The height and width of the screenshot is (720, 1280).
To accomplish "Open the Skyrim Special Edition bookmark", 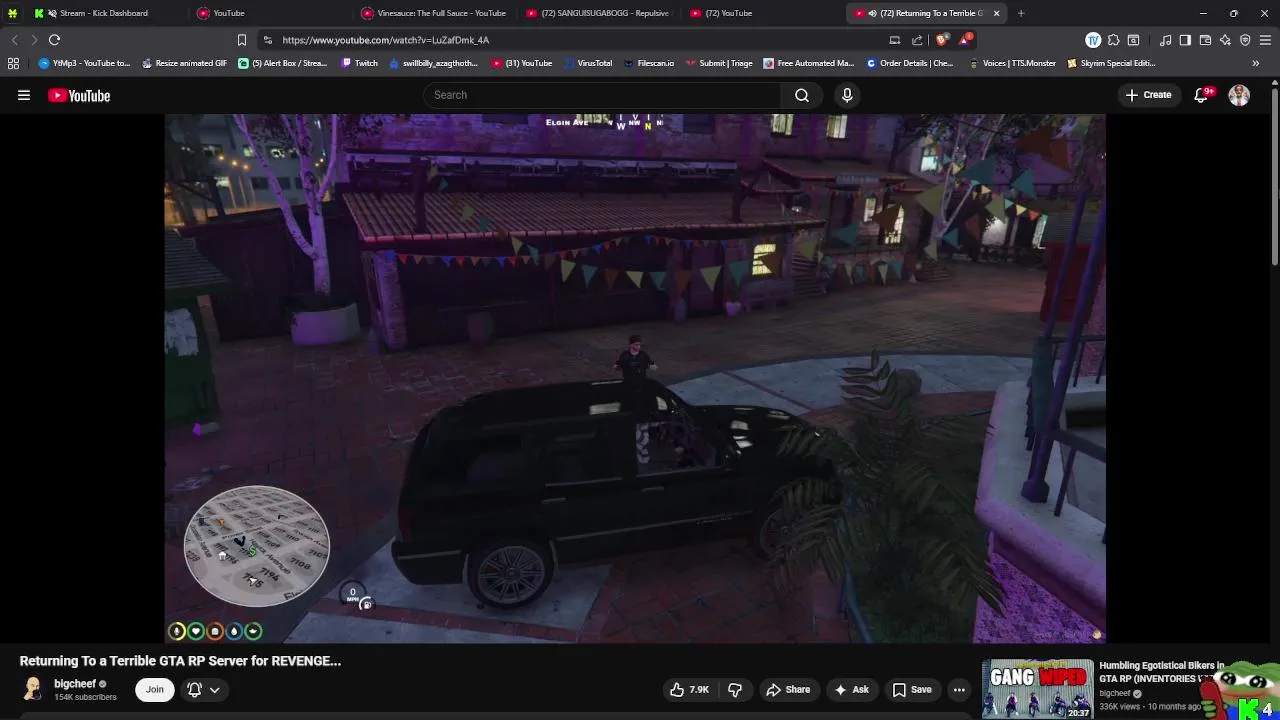I will pos(1111,63).
